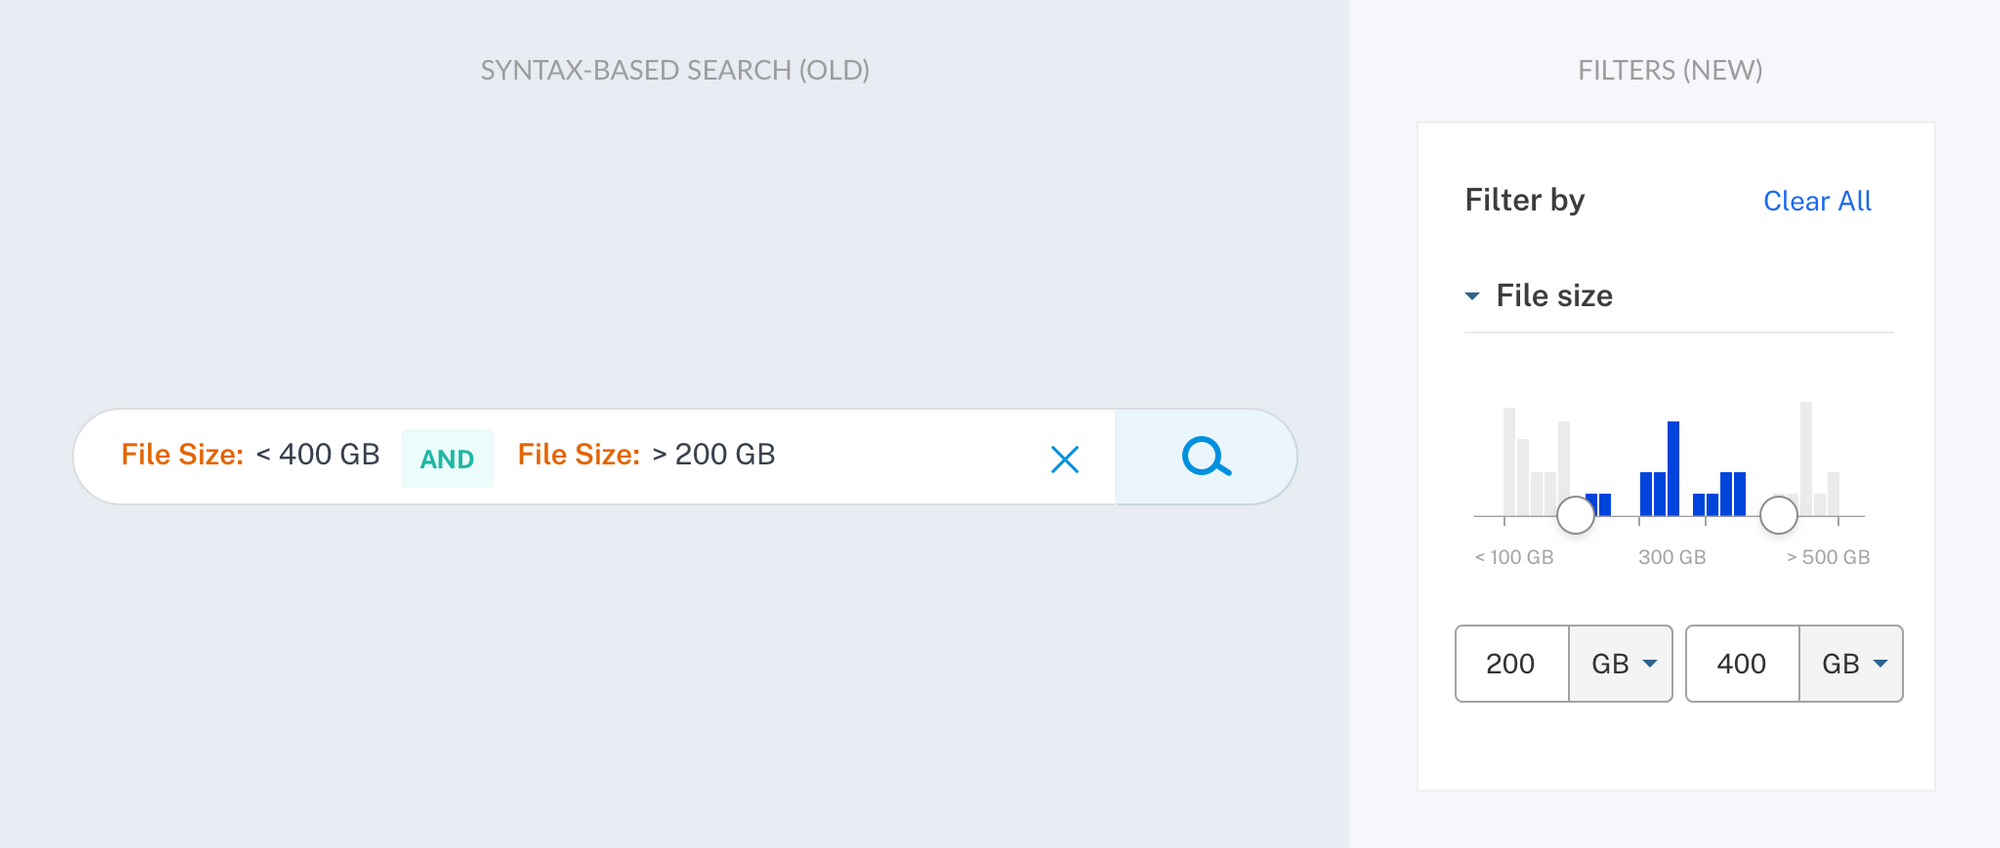Click the leftmost gray histogram bar
Image resolution: width=2000 pixels, height=848 pixels.
(1509, 461)
